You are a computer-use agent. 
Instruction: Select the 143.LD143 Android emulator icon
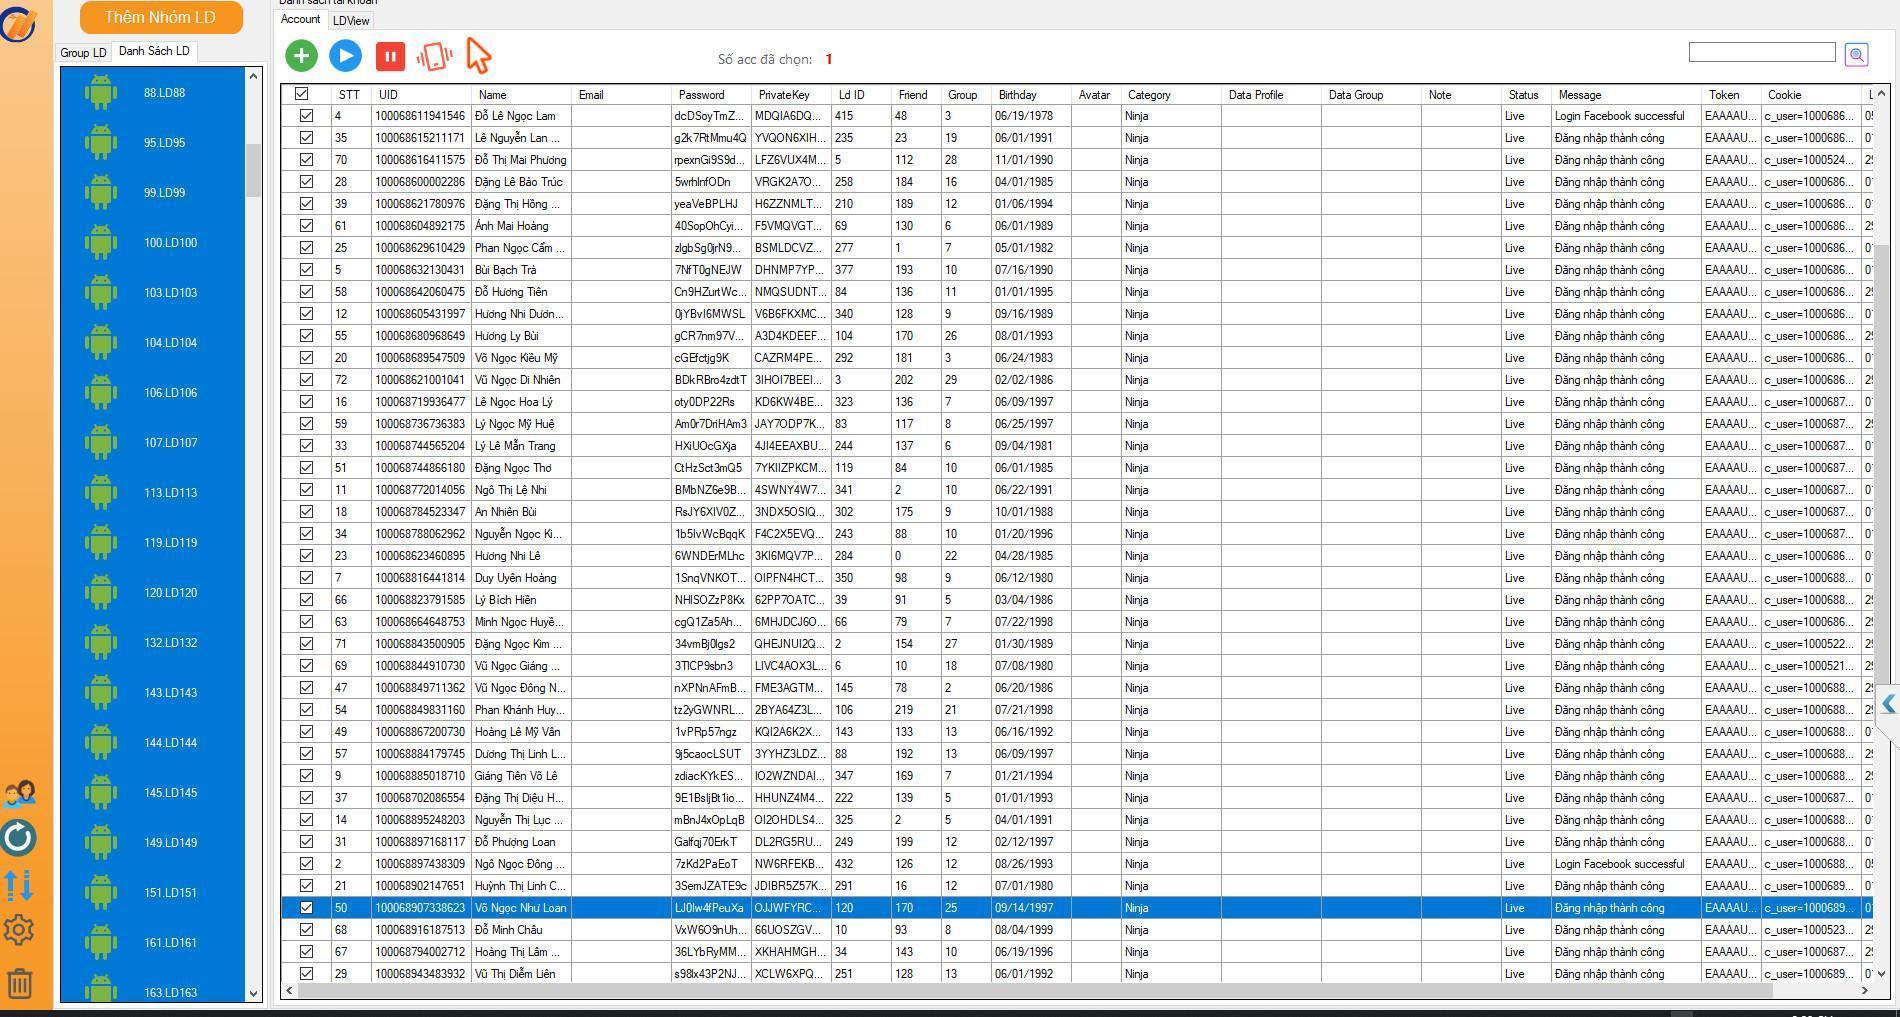click(x=100, y=692)
